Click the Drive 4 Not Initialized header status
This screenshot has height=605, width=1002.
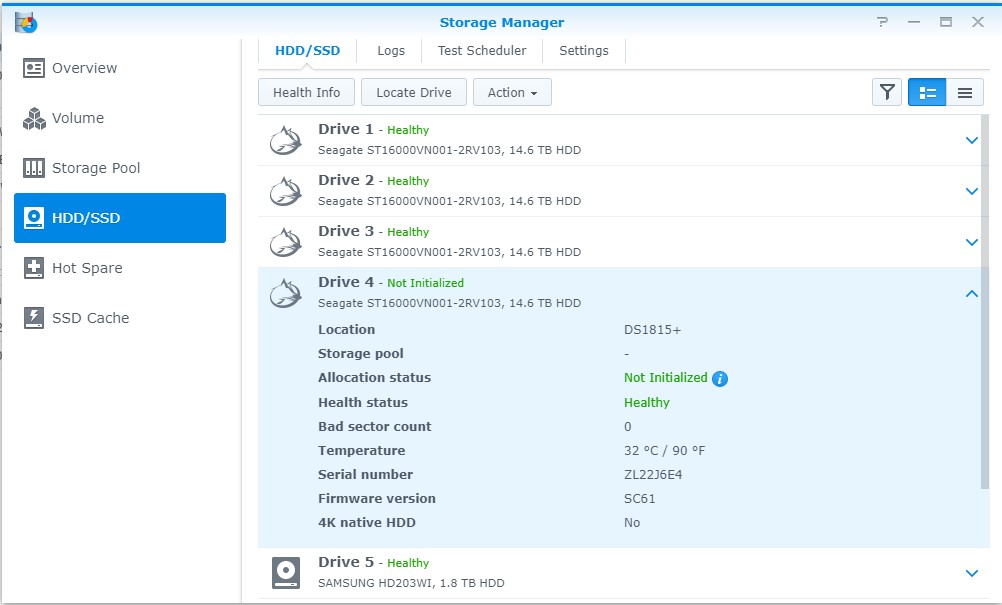click(426, 283)
